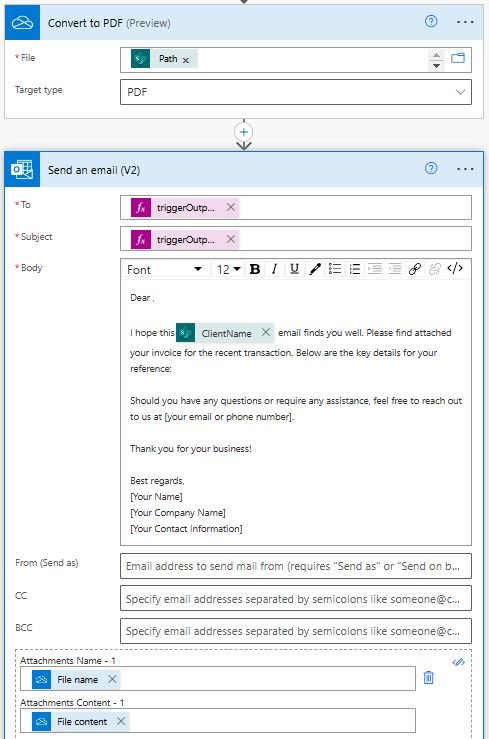Click the Path token in File field
The width and height of the screenshot is (489, 739).
click(x=164, y=59)
